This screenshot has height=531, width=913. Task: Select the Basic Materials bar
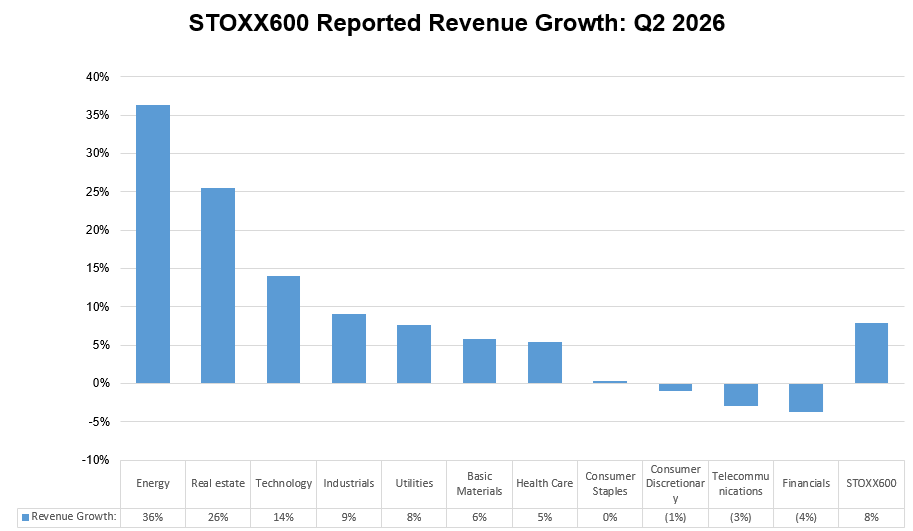479,361
